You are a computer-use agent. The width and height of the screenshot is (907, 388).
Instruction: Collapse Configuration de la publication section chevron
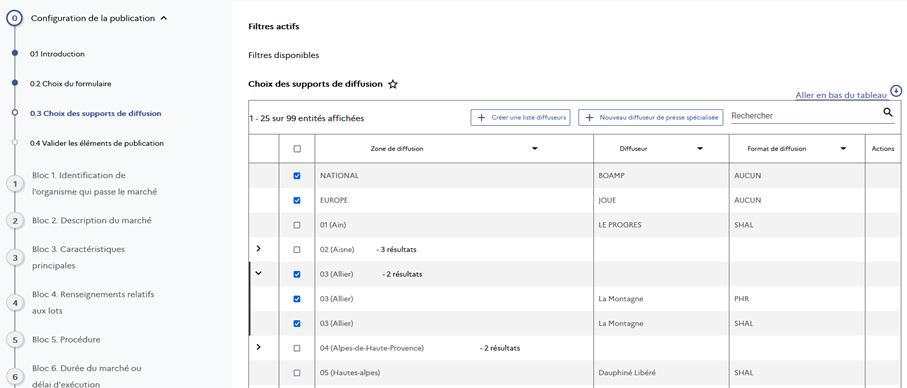point(164,19)
